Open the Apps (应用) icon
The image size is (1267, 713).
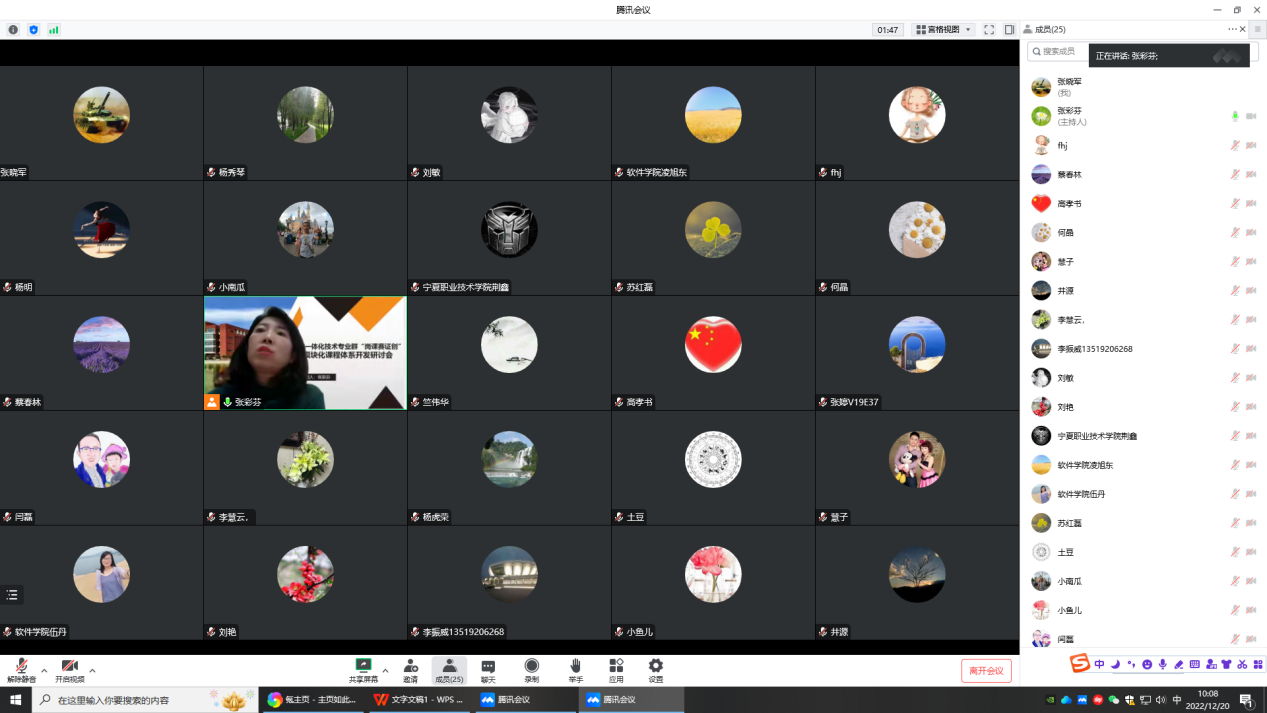[x=616, y=670]
